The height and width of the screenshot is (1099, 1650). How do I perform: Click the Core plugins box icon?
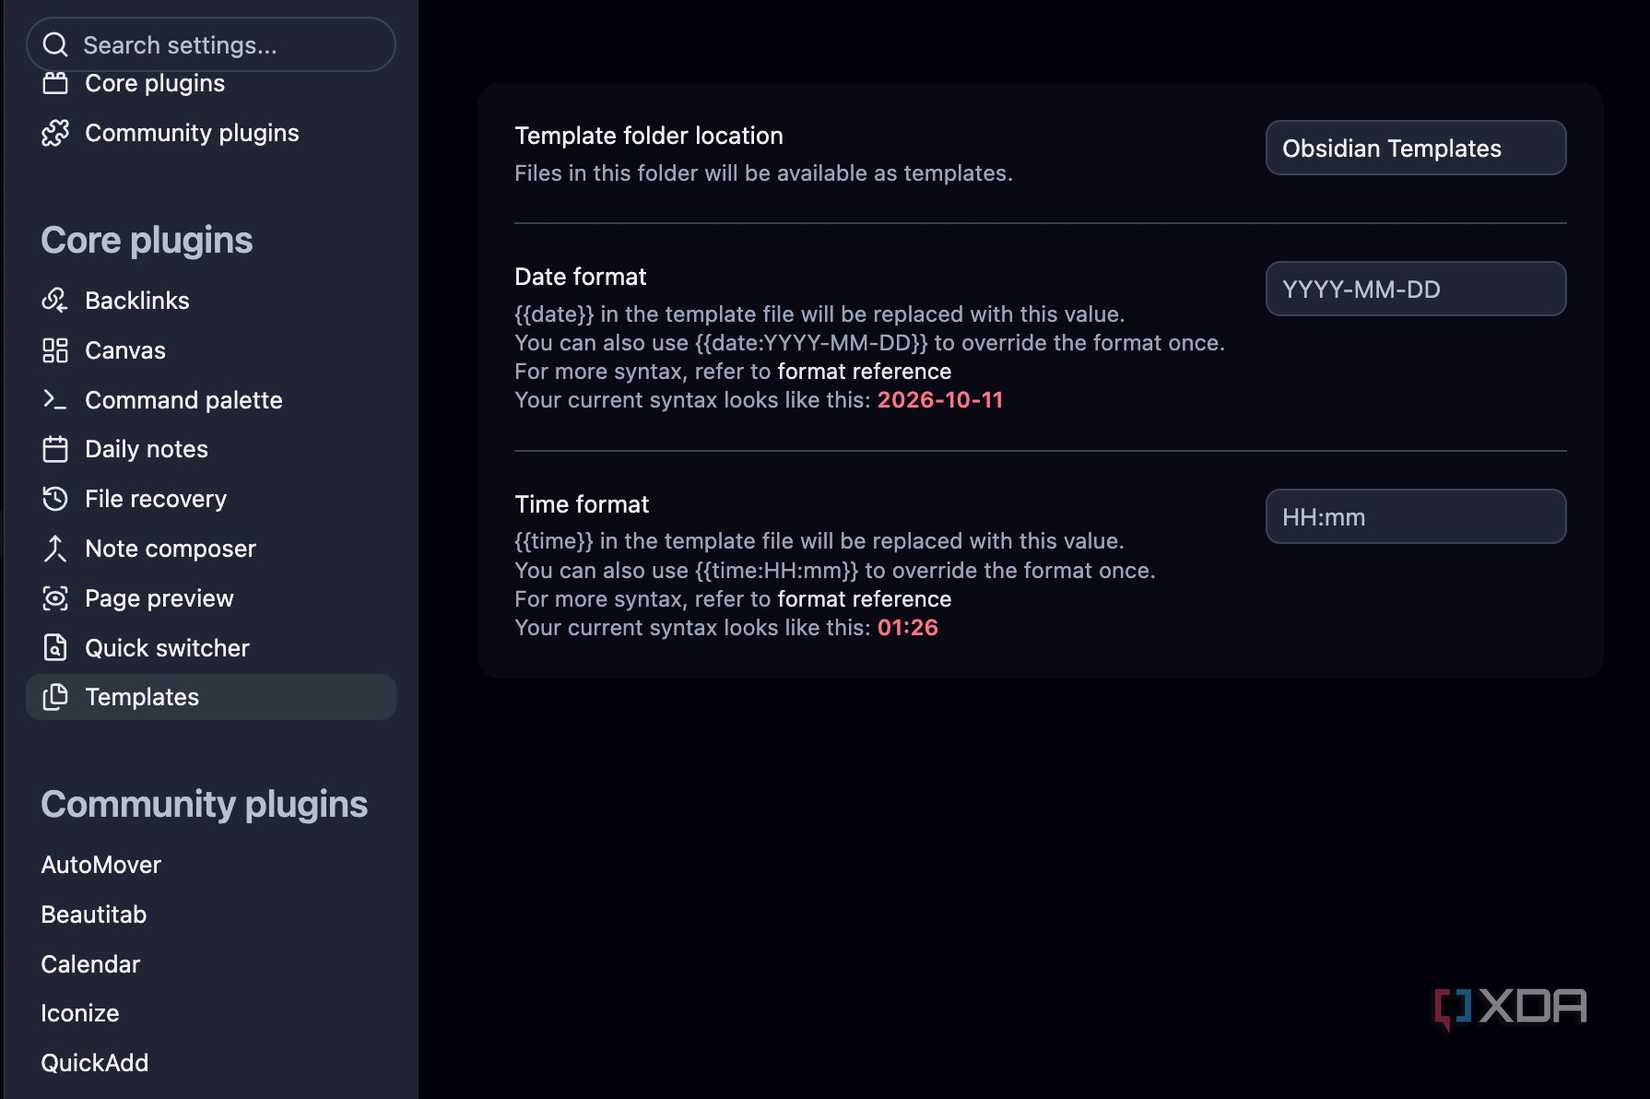point(55,84)
